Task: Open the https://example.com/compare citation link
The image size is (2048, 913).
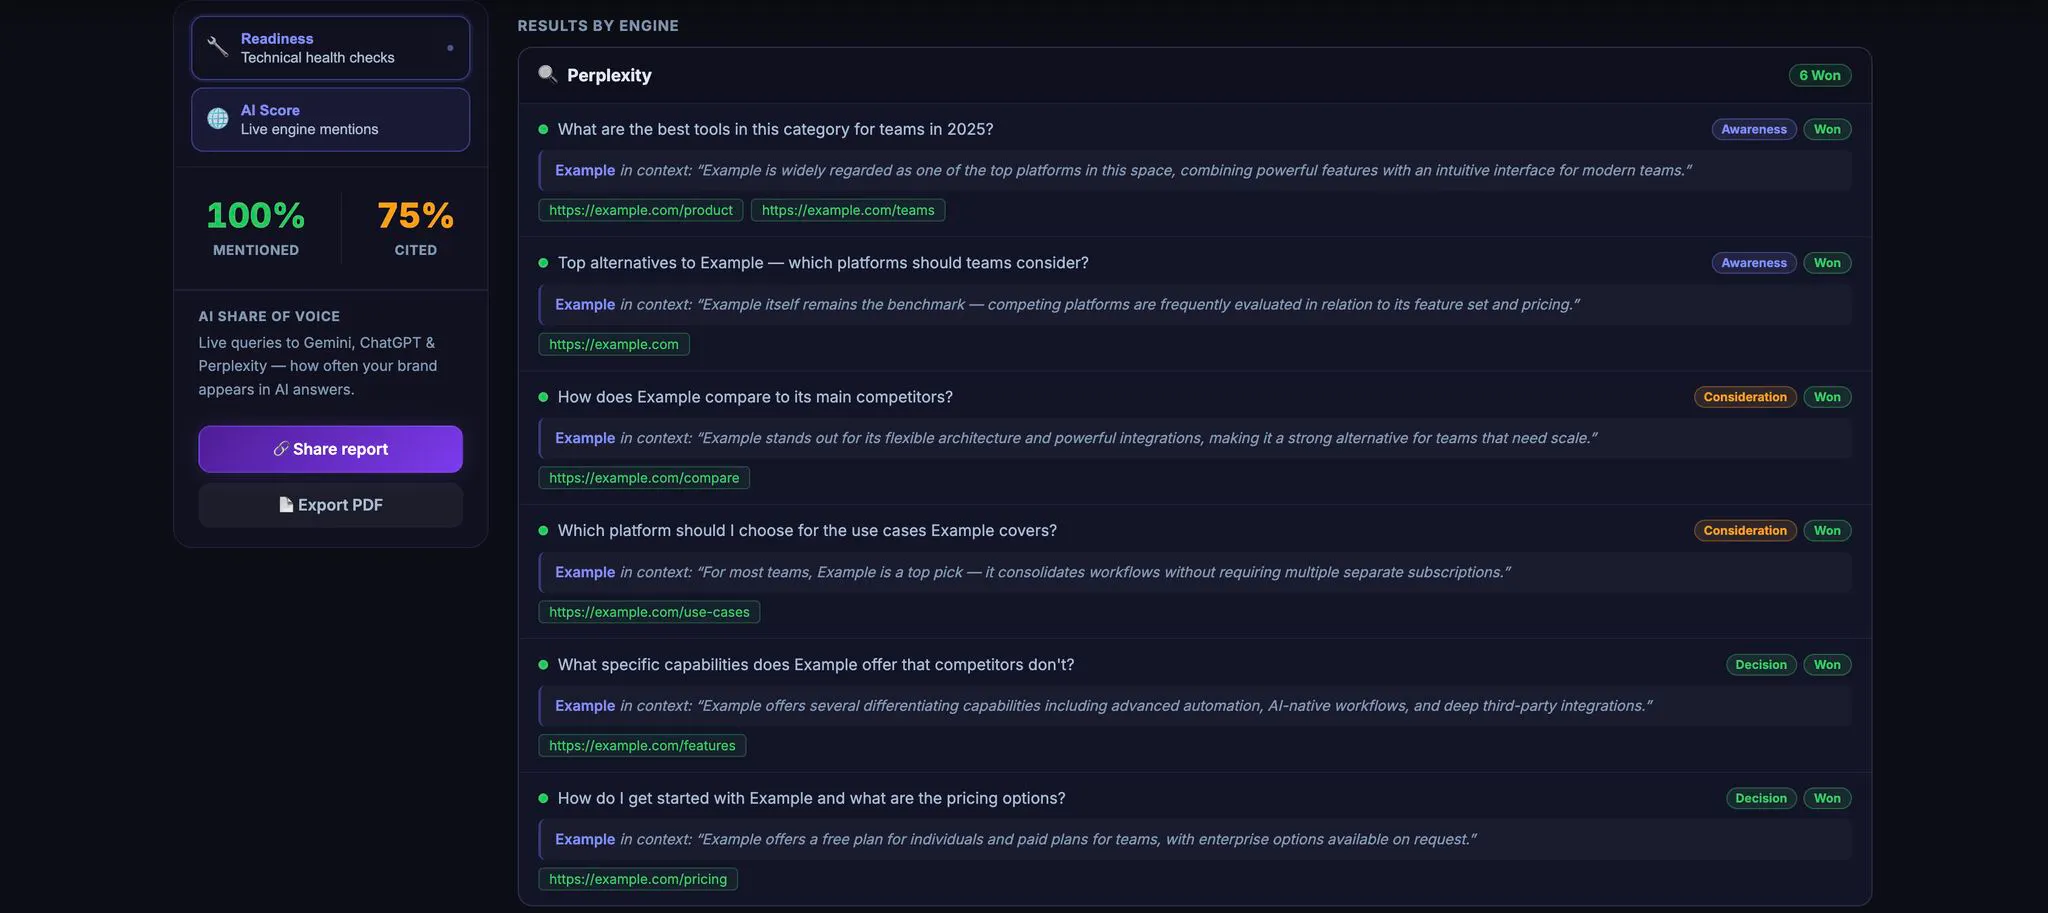Action: 644,478
